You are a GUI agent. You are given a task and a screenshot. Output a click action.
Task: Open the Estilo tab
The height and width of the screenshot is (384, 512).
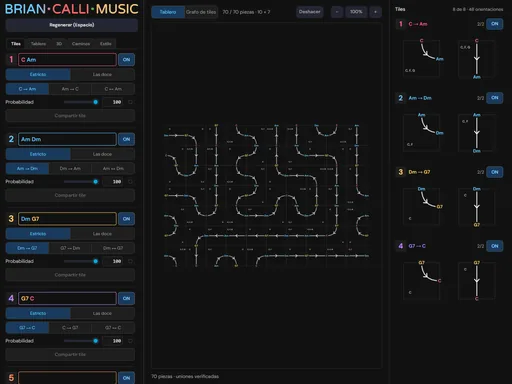(106, 44)
